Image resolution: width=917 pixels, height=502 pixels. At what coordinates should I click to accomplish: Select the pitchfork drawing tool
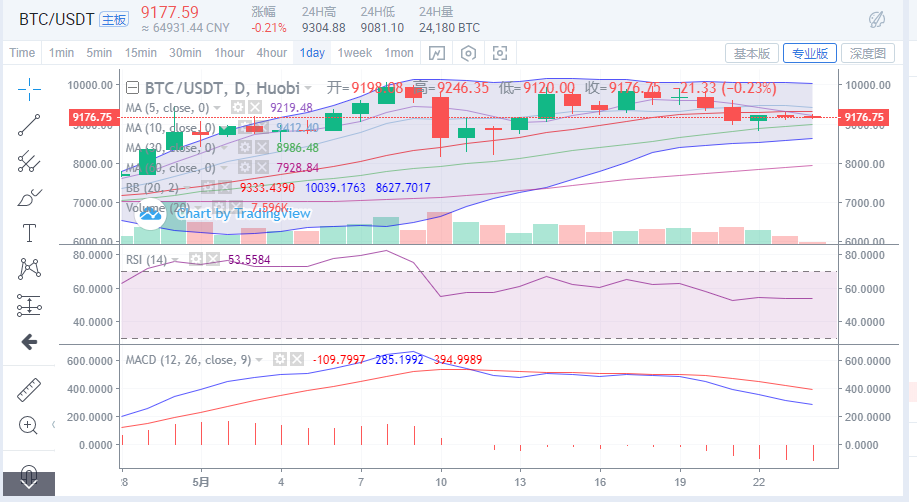(29, 161)
